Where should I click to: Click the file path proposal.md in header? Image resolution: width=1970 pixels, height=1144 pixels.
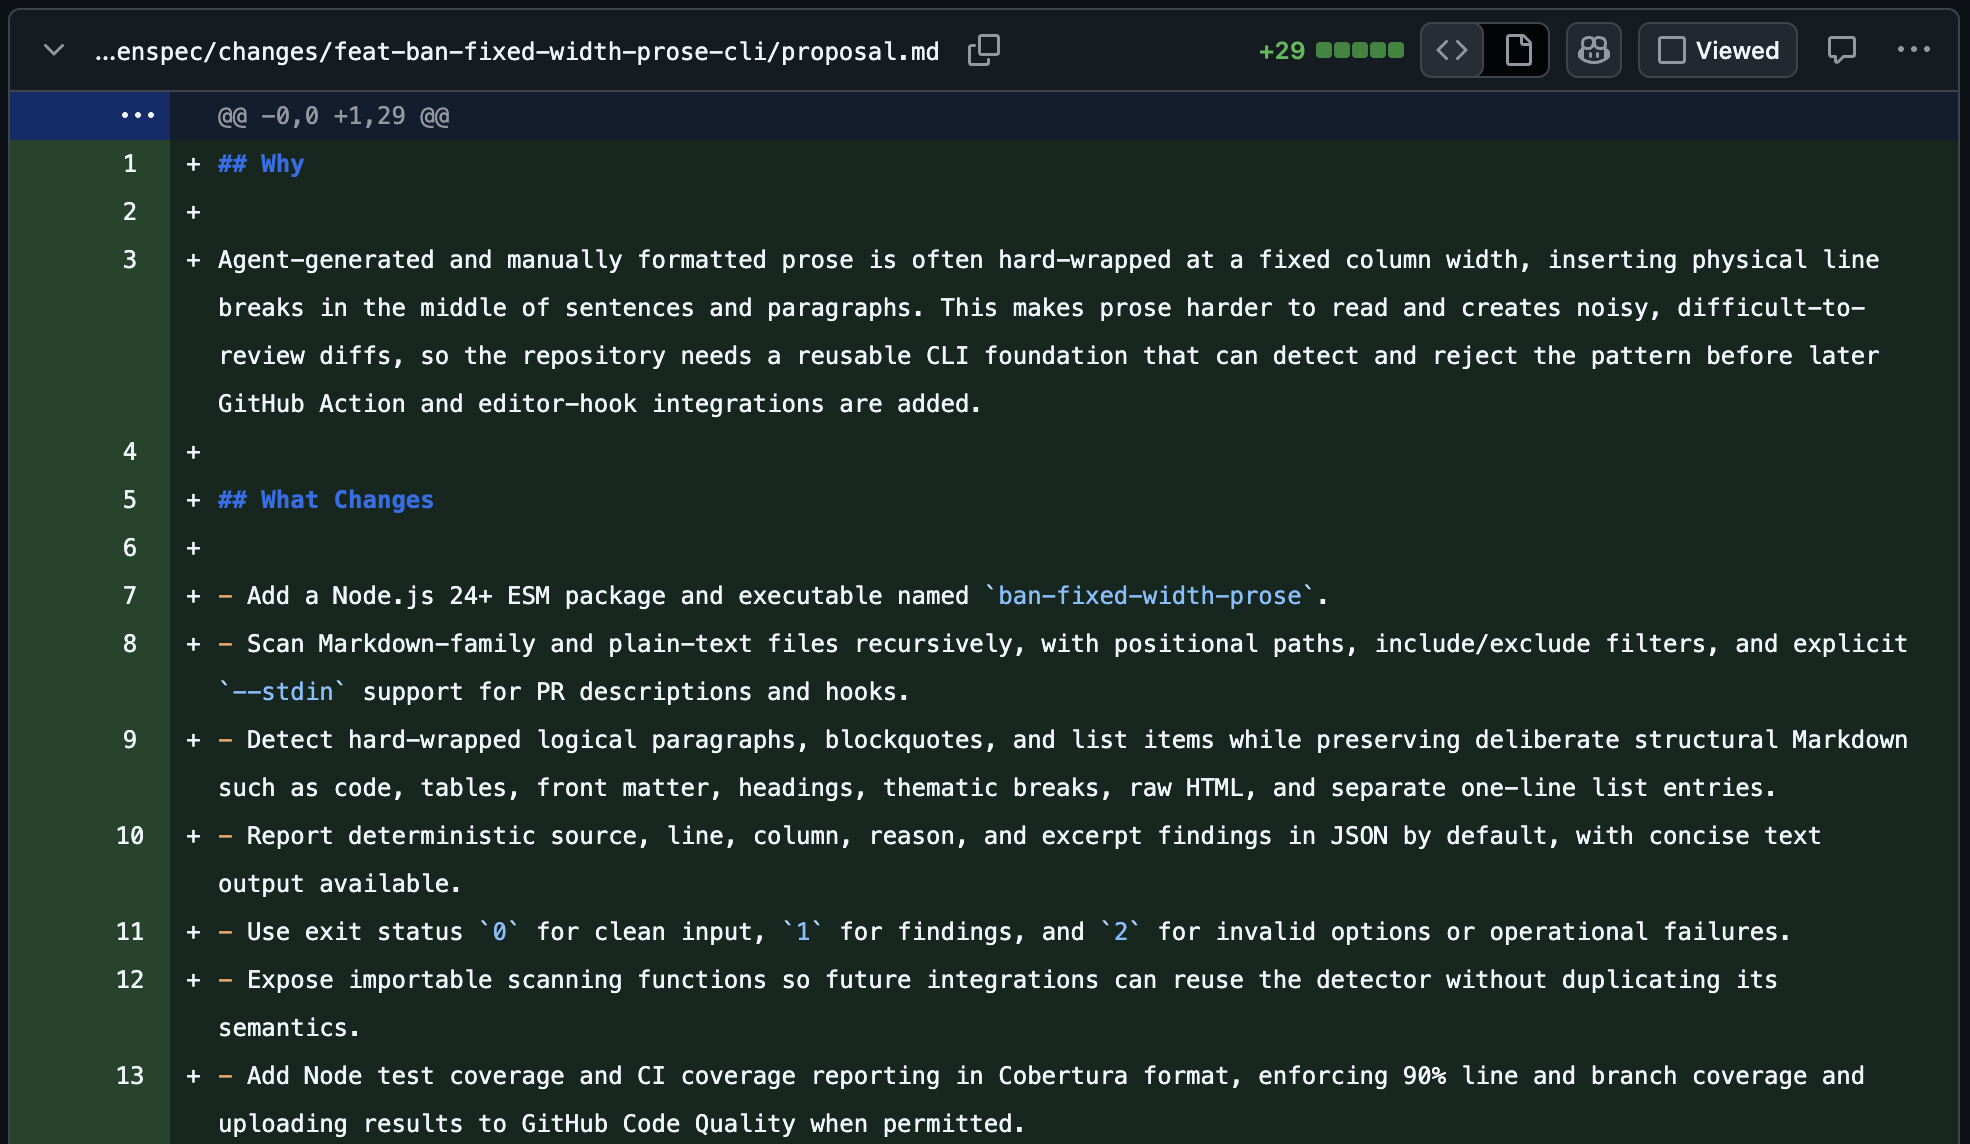tap(517, 51)
